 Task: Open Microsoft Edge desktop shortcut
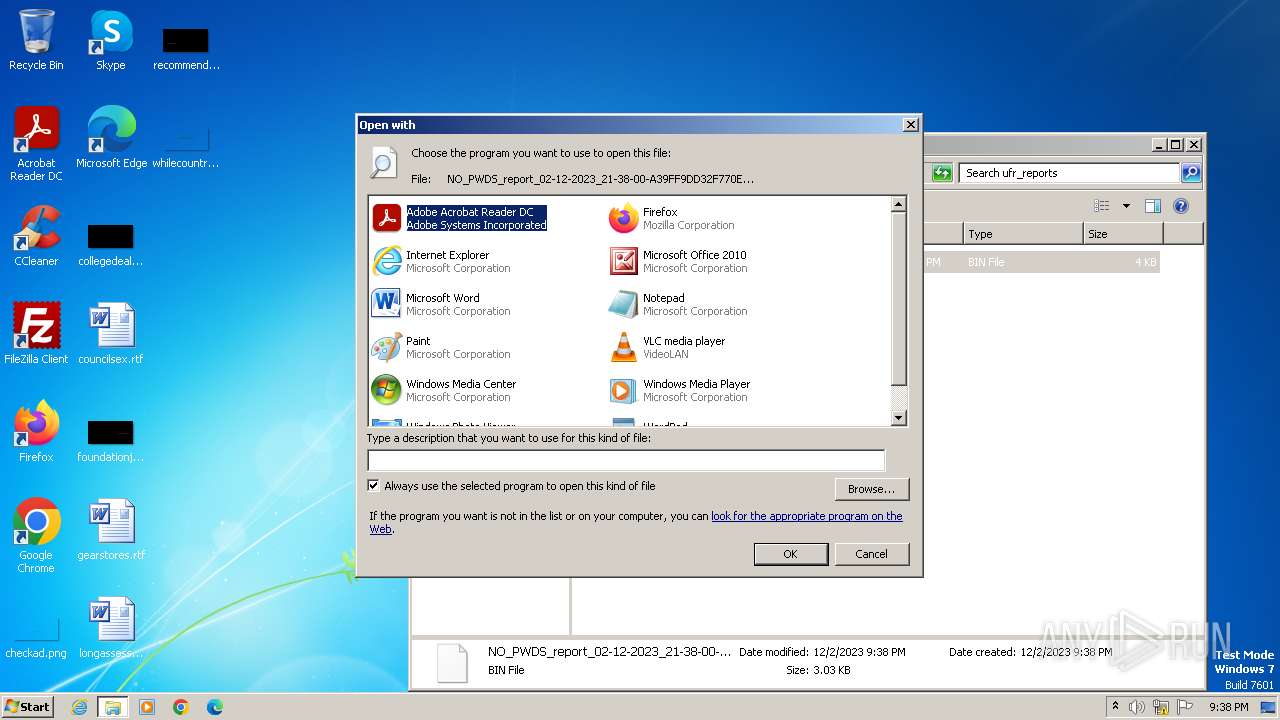click(111, 138)
